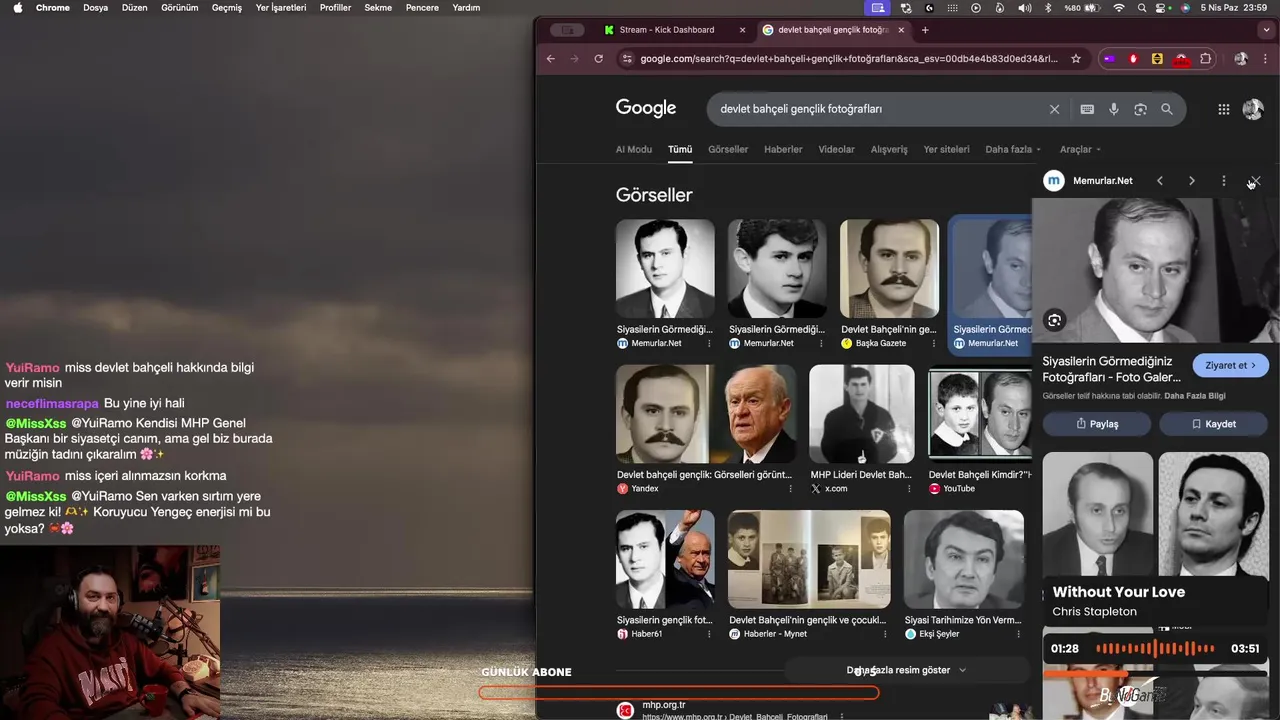Close the Kick Dashboard tab

[742, 30]
